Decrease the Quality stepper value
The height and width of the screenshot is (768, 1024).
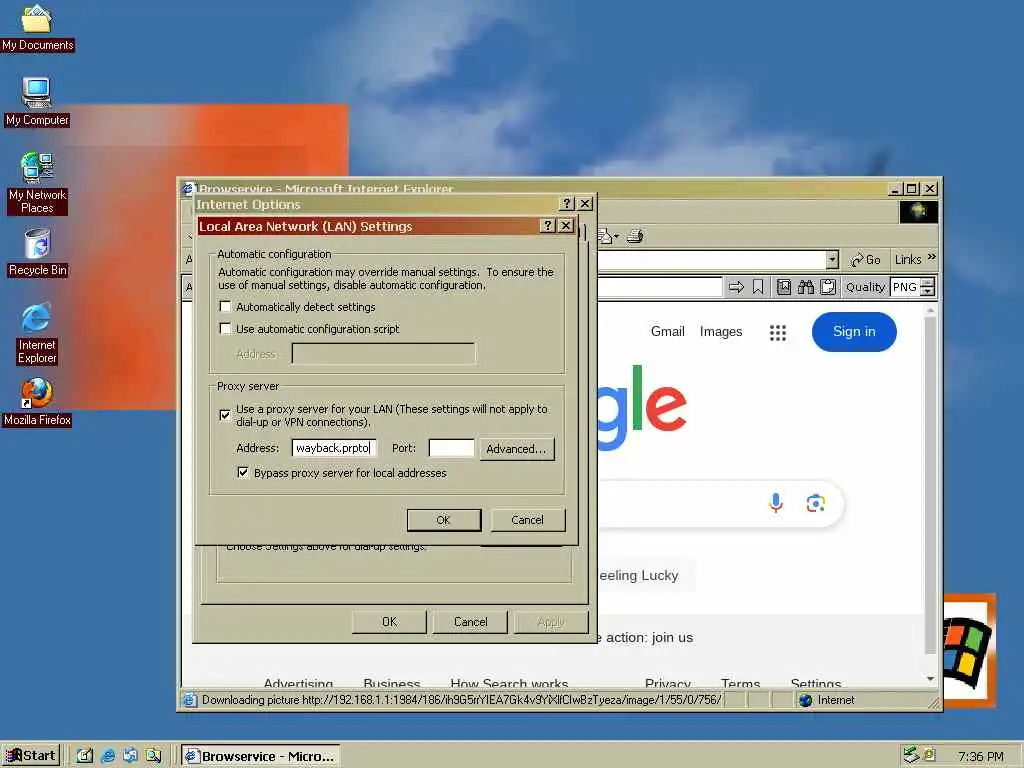pyautogui.click(x=928, y=291)
